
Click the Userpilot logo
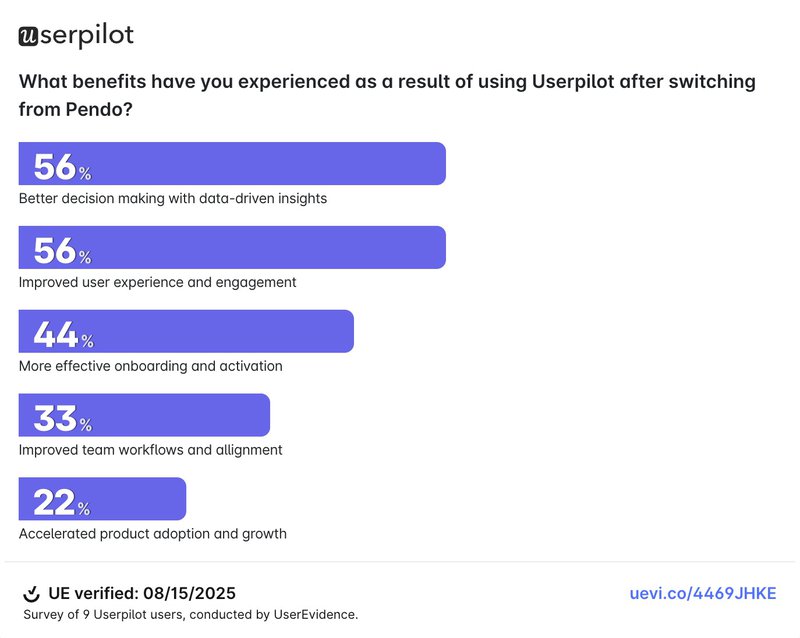(x=76, y=36)
